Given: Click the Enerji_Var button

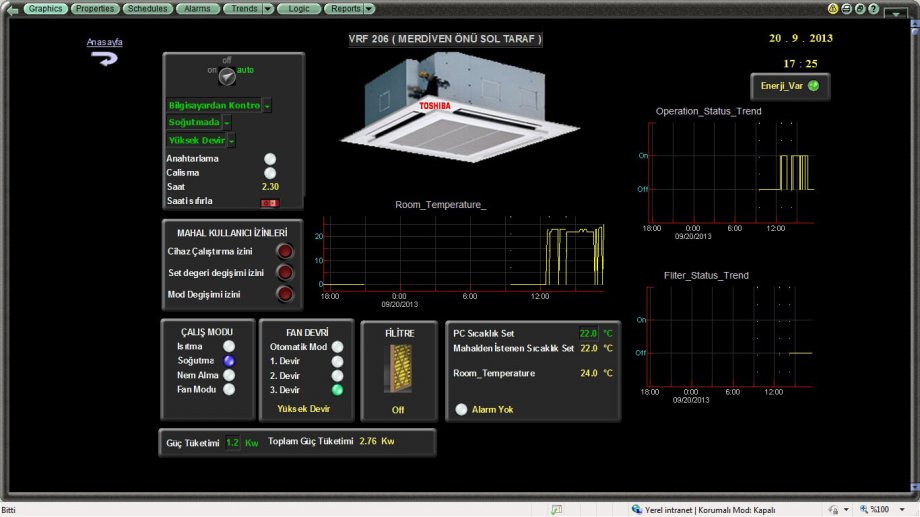Looking at the screenshot, I should coord(790,86).
